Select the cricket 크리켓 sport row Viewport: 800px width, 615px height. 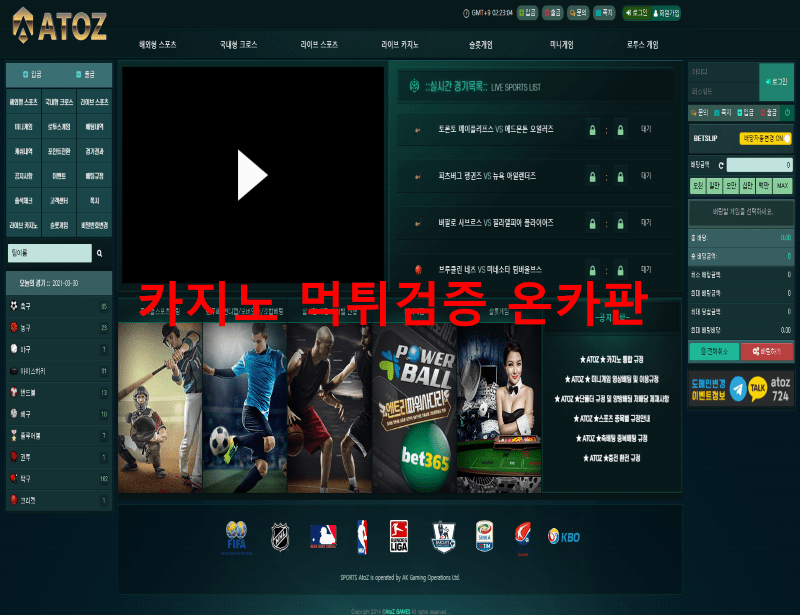pyautogui.click(x=59, y=500)
